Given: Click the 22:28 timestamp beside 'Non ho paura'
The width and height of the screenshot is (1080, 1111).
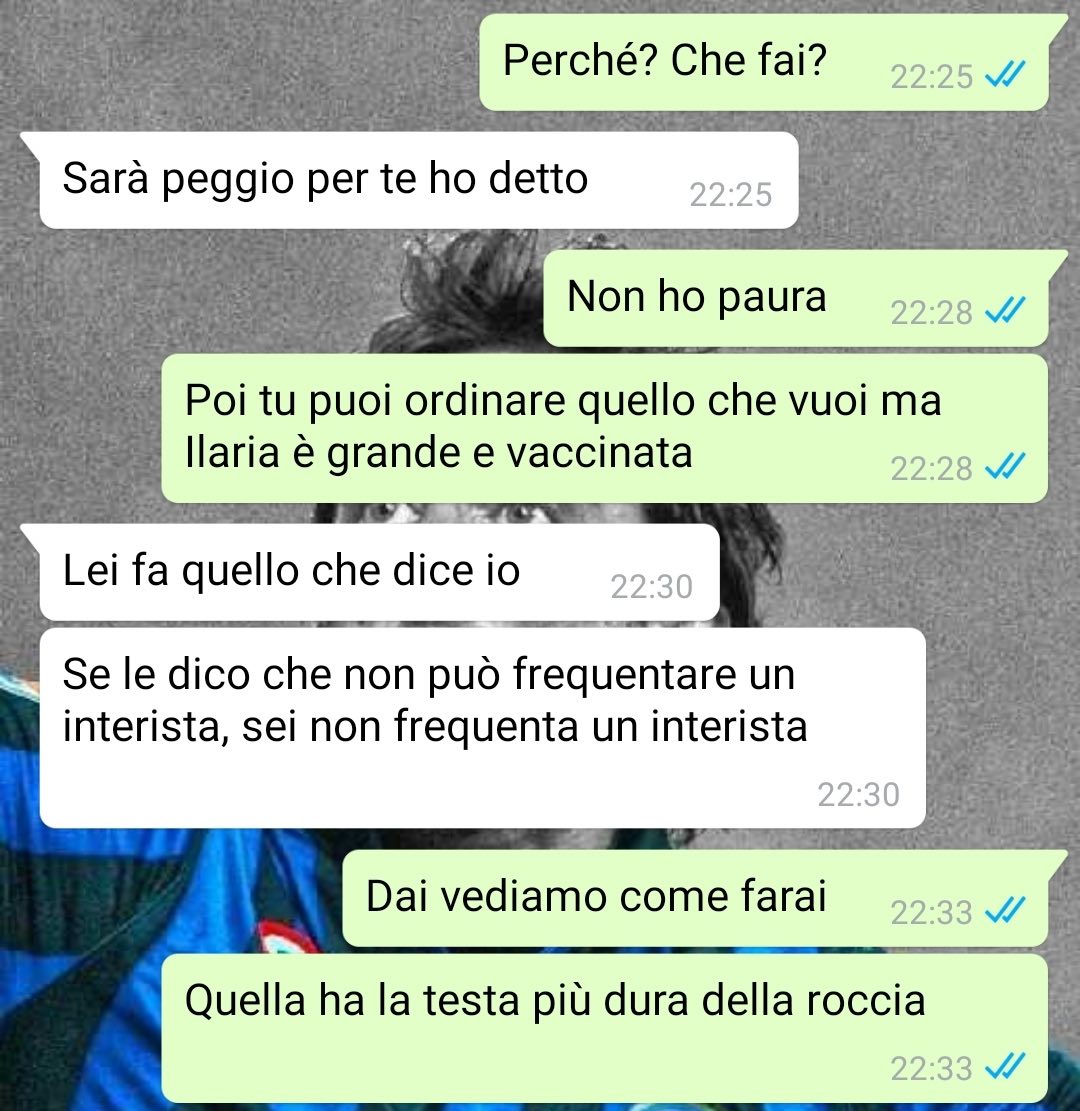Looking at the screenshot, I should point(931,312).
